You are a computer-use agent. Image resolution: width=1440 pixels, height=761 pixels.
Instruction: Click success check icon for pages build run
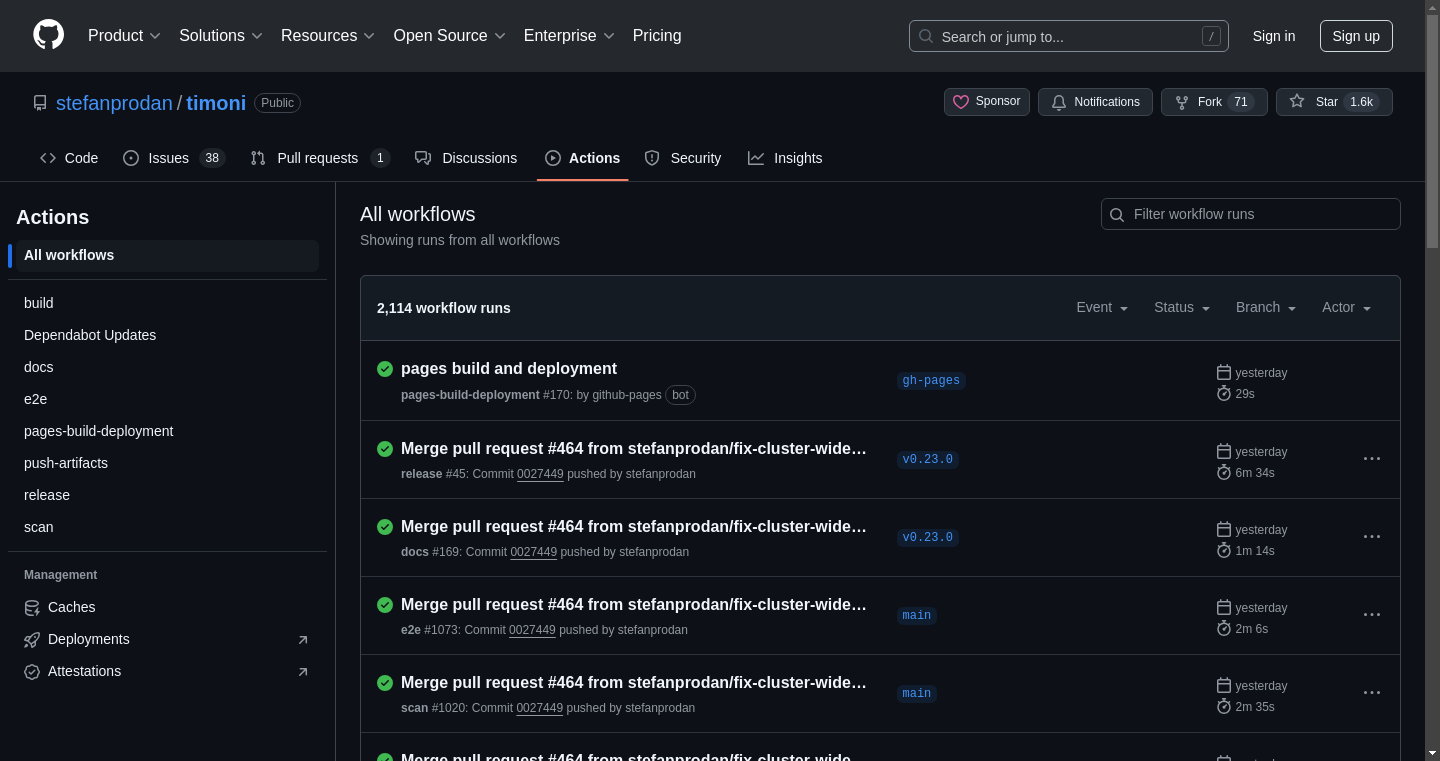(x=385, y=369)
